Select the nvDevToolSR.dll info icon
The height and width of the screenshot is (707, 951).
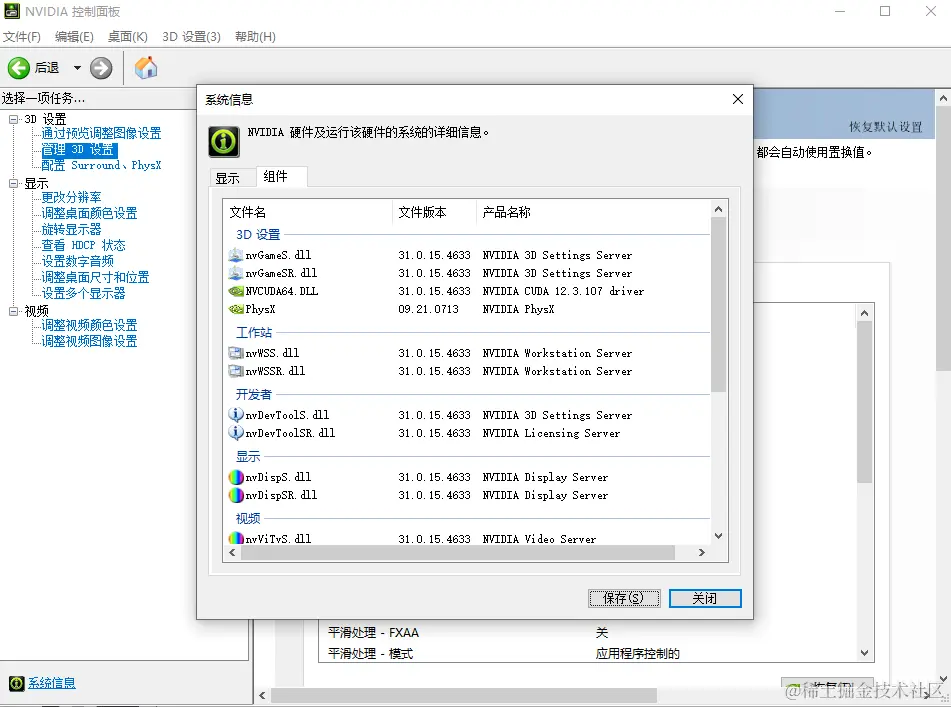pyautogui.click(x=235, y=433)
